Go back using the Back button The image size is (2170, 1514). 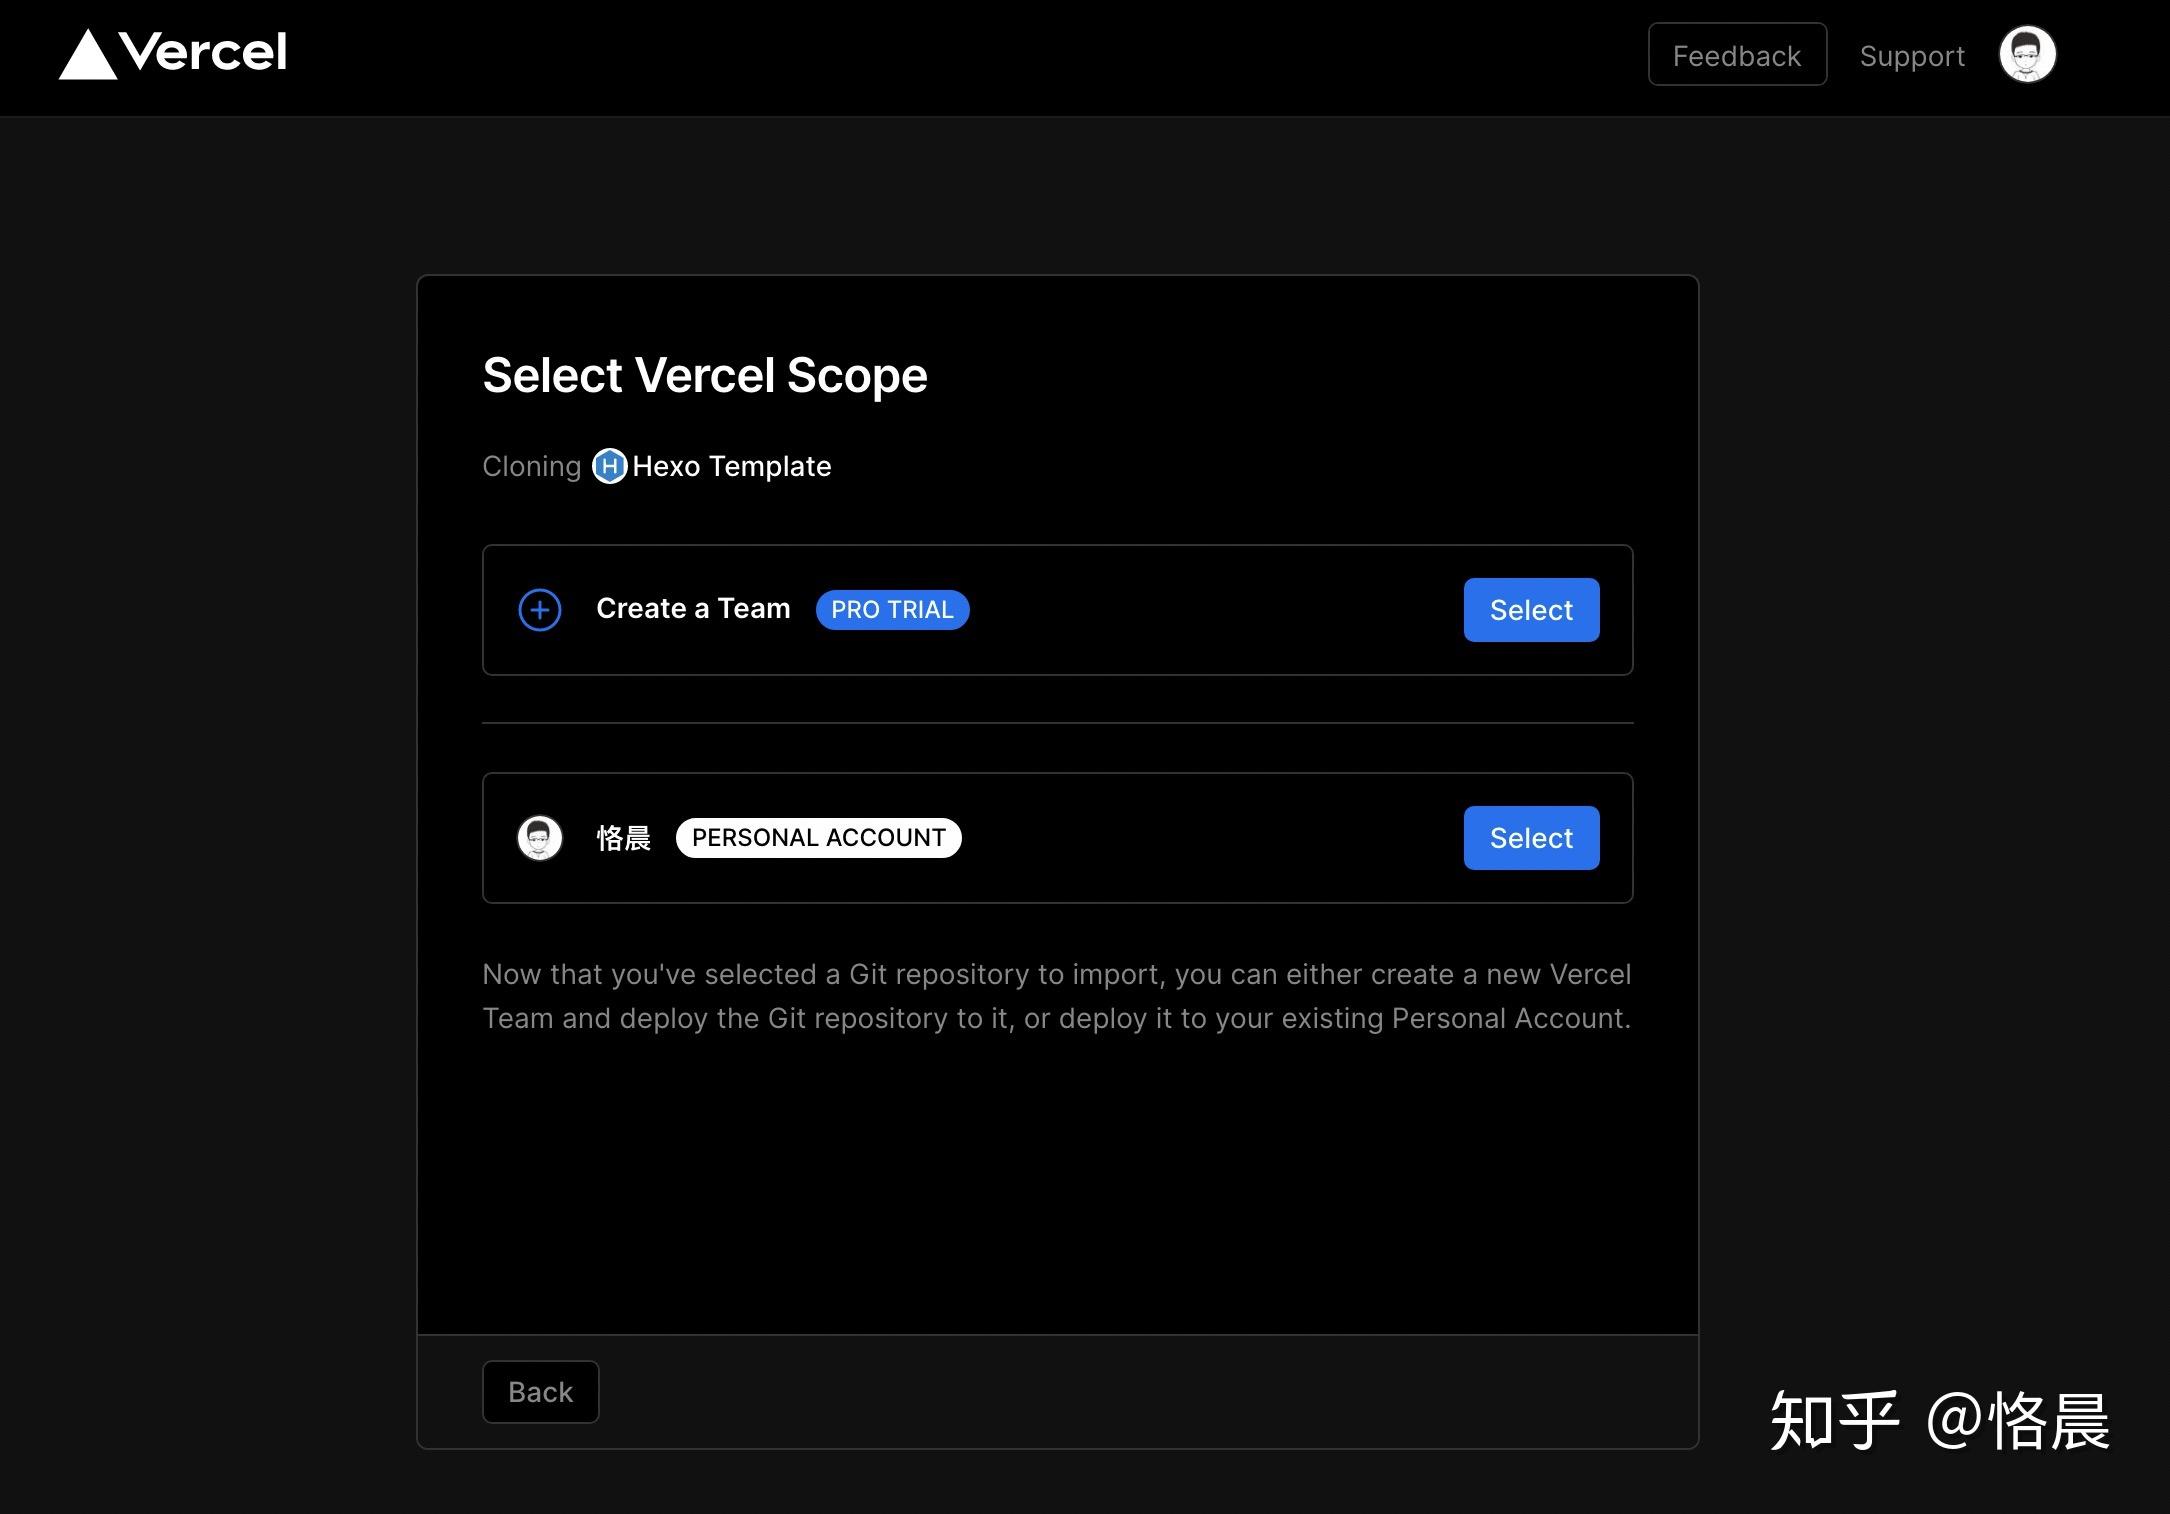pos(540,1392)
